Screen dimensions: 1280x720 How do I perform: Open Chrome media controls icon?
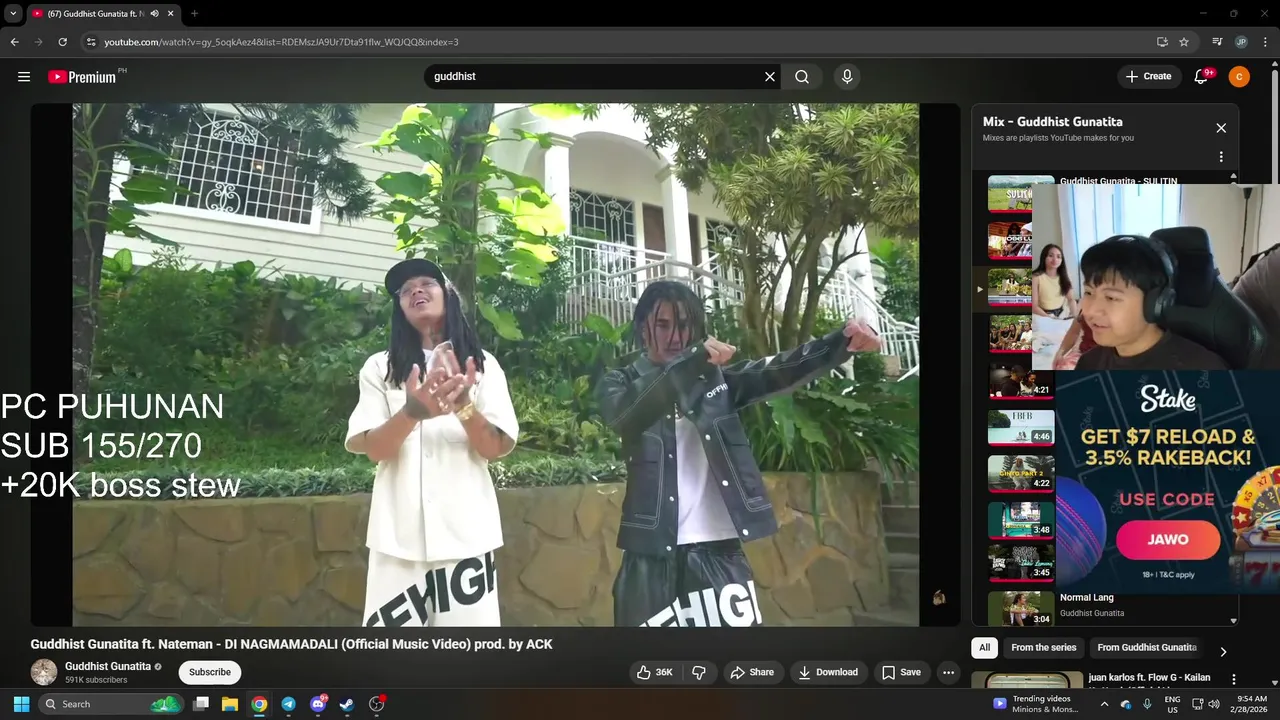[x=1217, y=42]
